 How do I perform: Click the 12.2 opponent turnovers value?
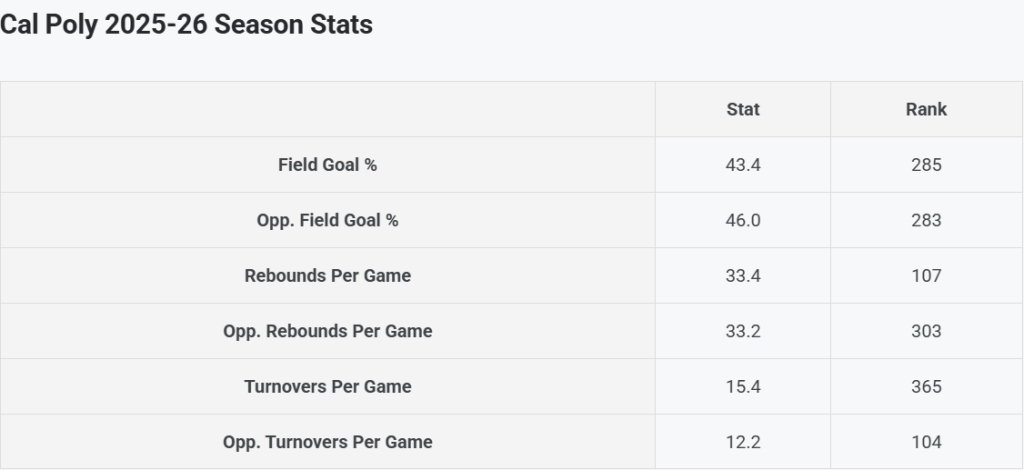click(x=743, y=442)
